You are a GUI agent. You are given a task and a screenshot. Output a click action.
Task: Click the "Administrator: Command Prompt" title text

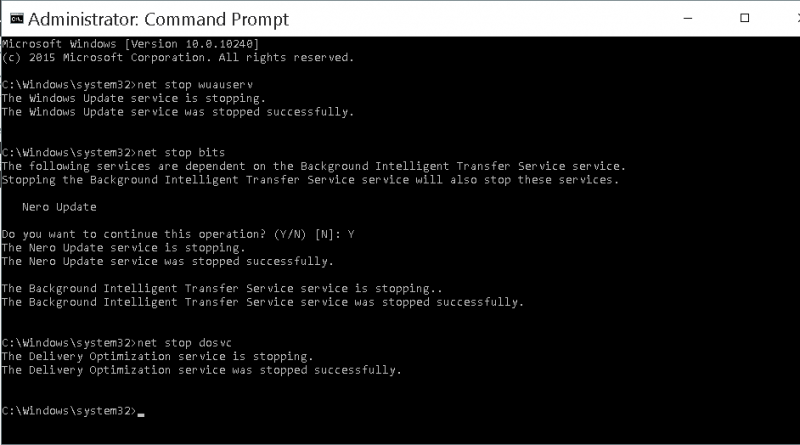158,19
